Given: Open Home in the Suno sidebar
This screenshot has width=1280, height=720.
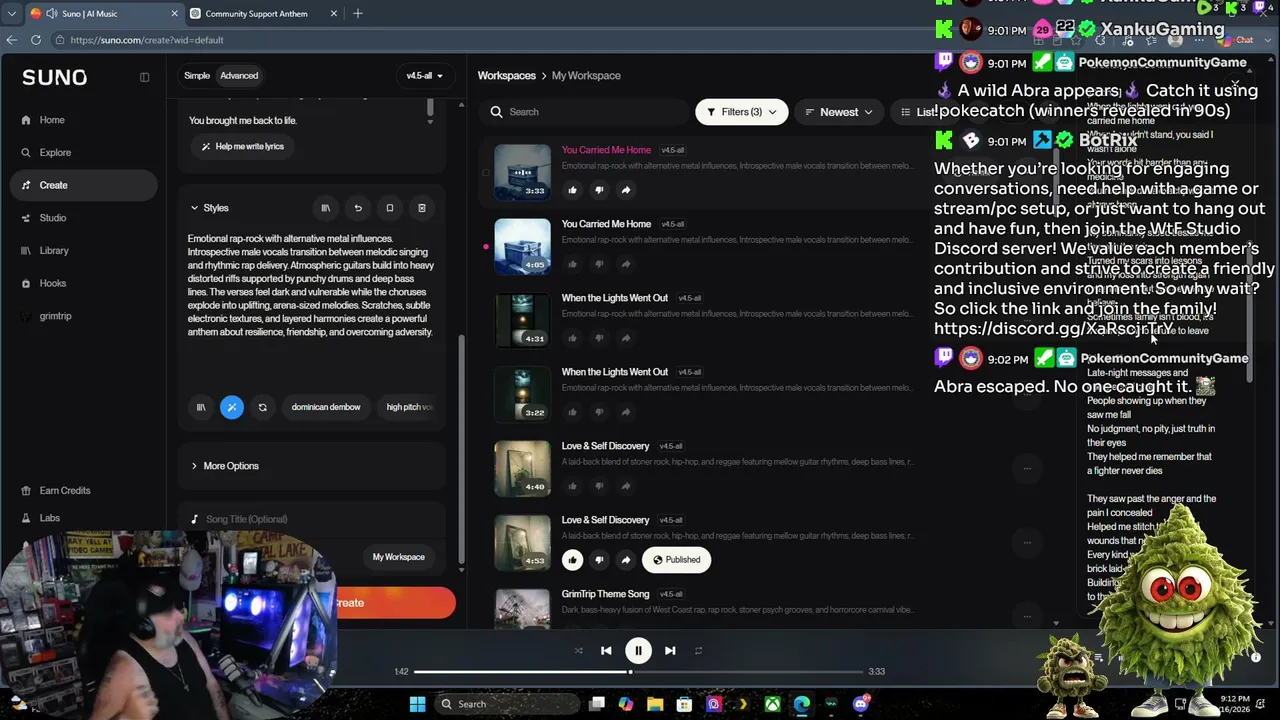Looking at the screenshot, I should click(x=51, y=120).
